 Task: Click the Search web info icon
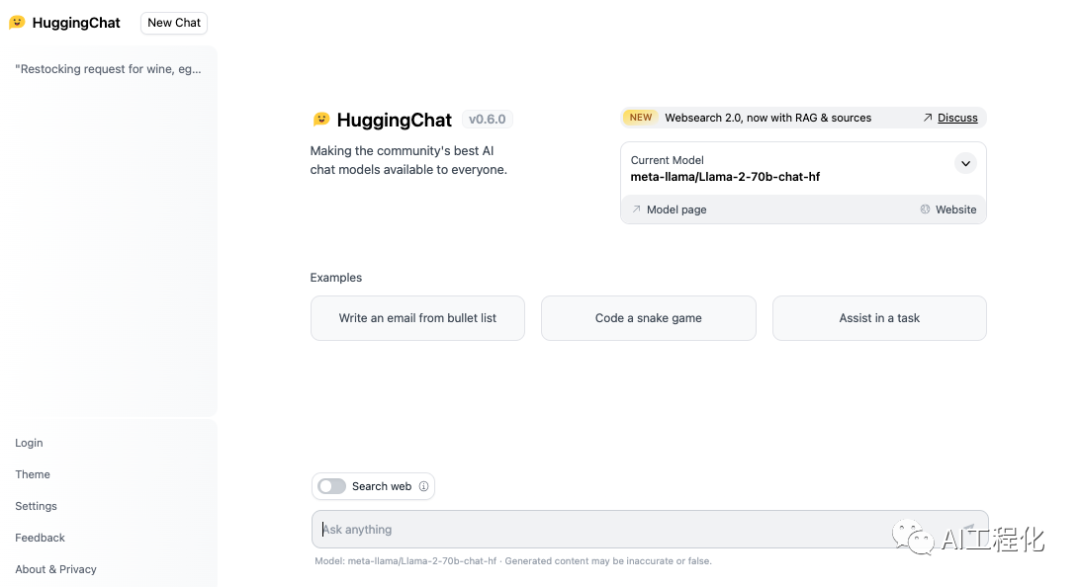424,487
